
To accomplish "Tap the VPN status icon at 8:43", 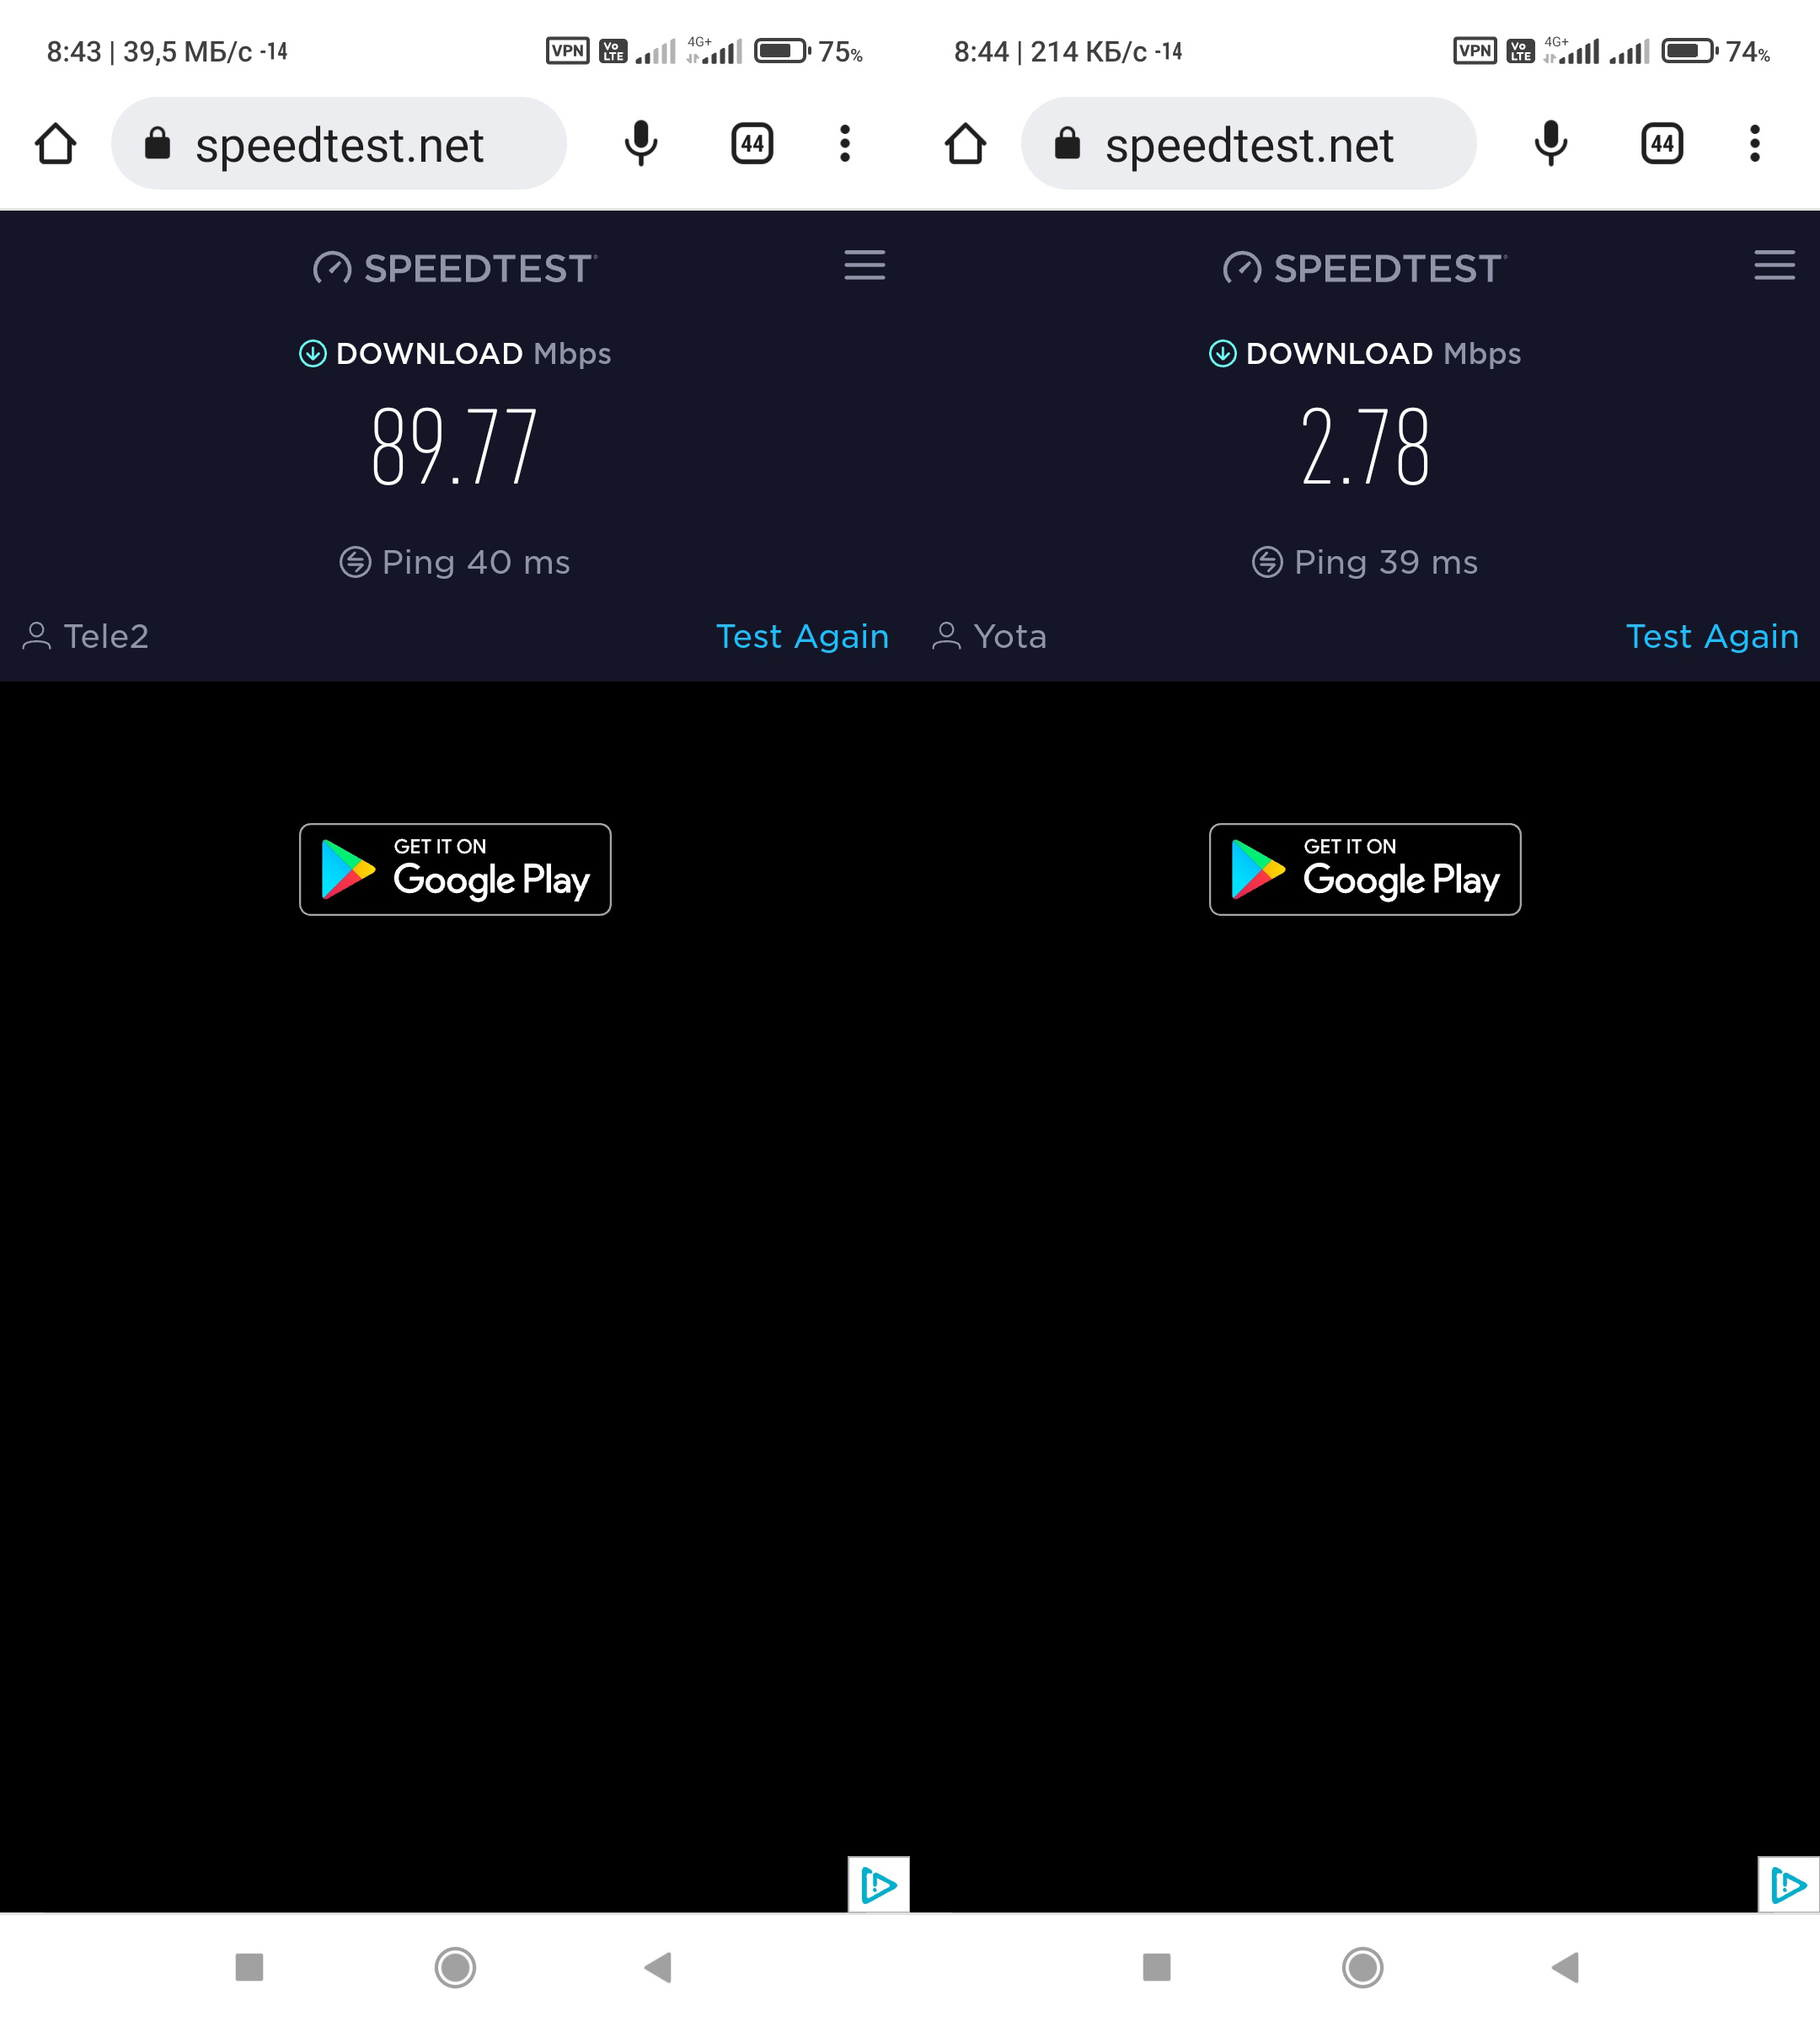I will tap(568, 50).
